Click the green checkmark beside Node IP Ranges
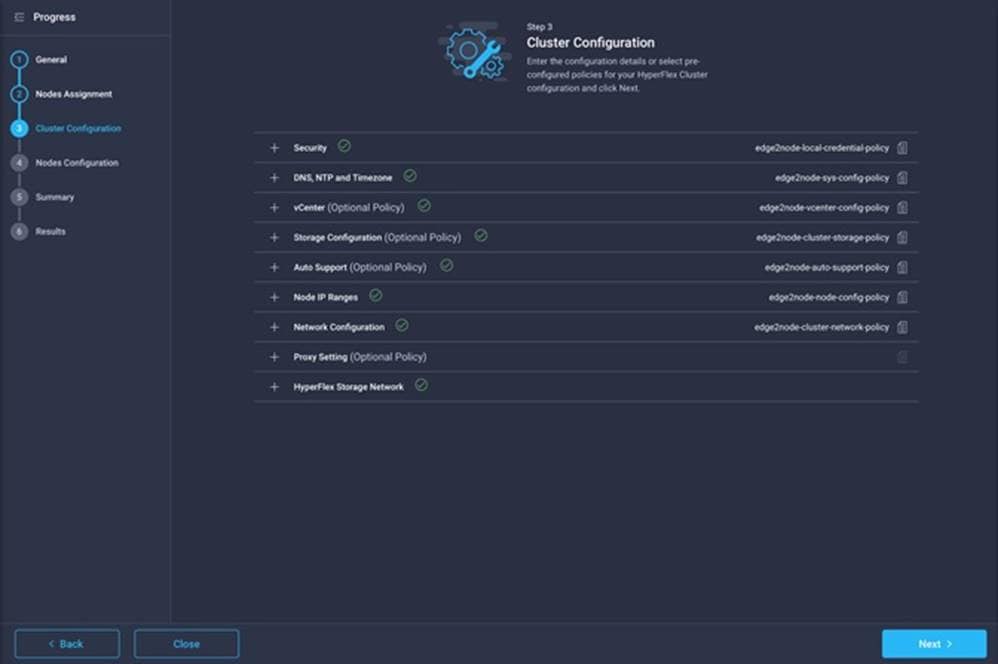This screenshot has height=664, width=998. pyautogui.click(x=376, y=295)
